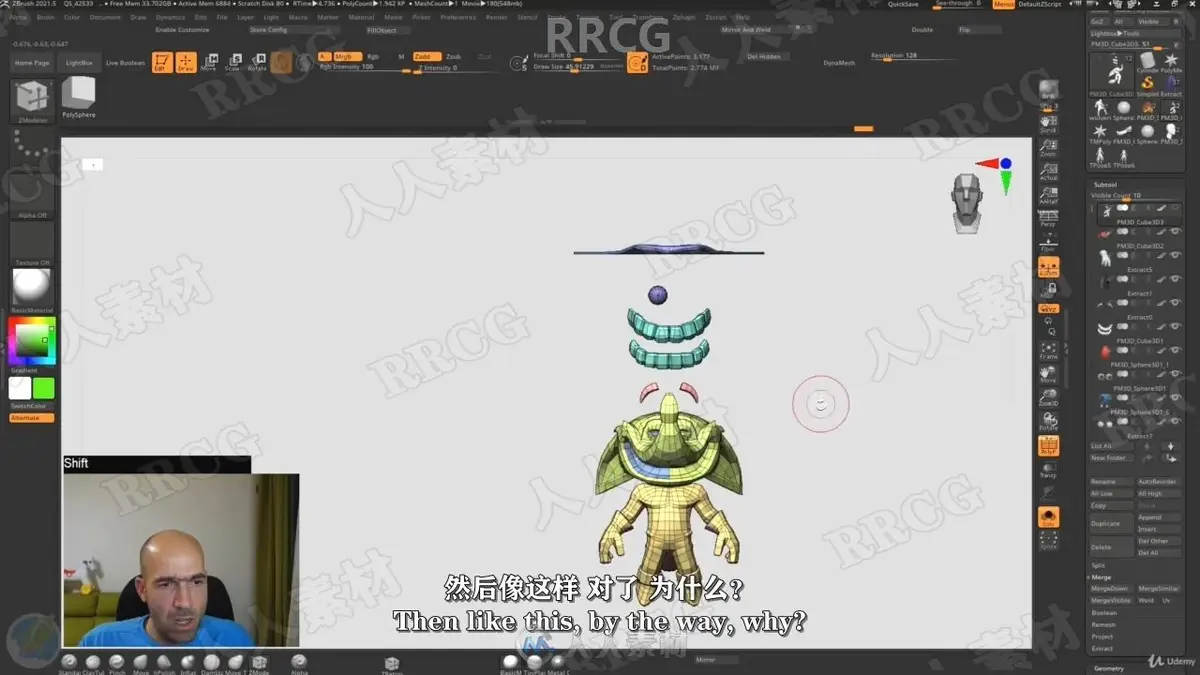
Task: Open the Material menu
Action: pyautogui.click(x=361, y=17)
